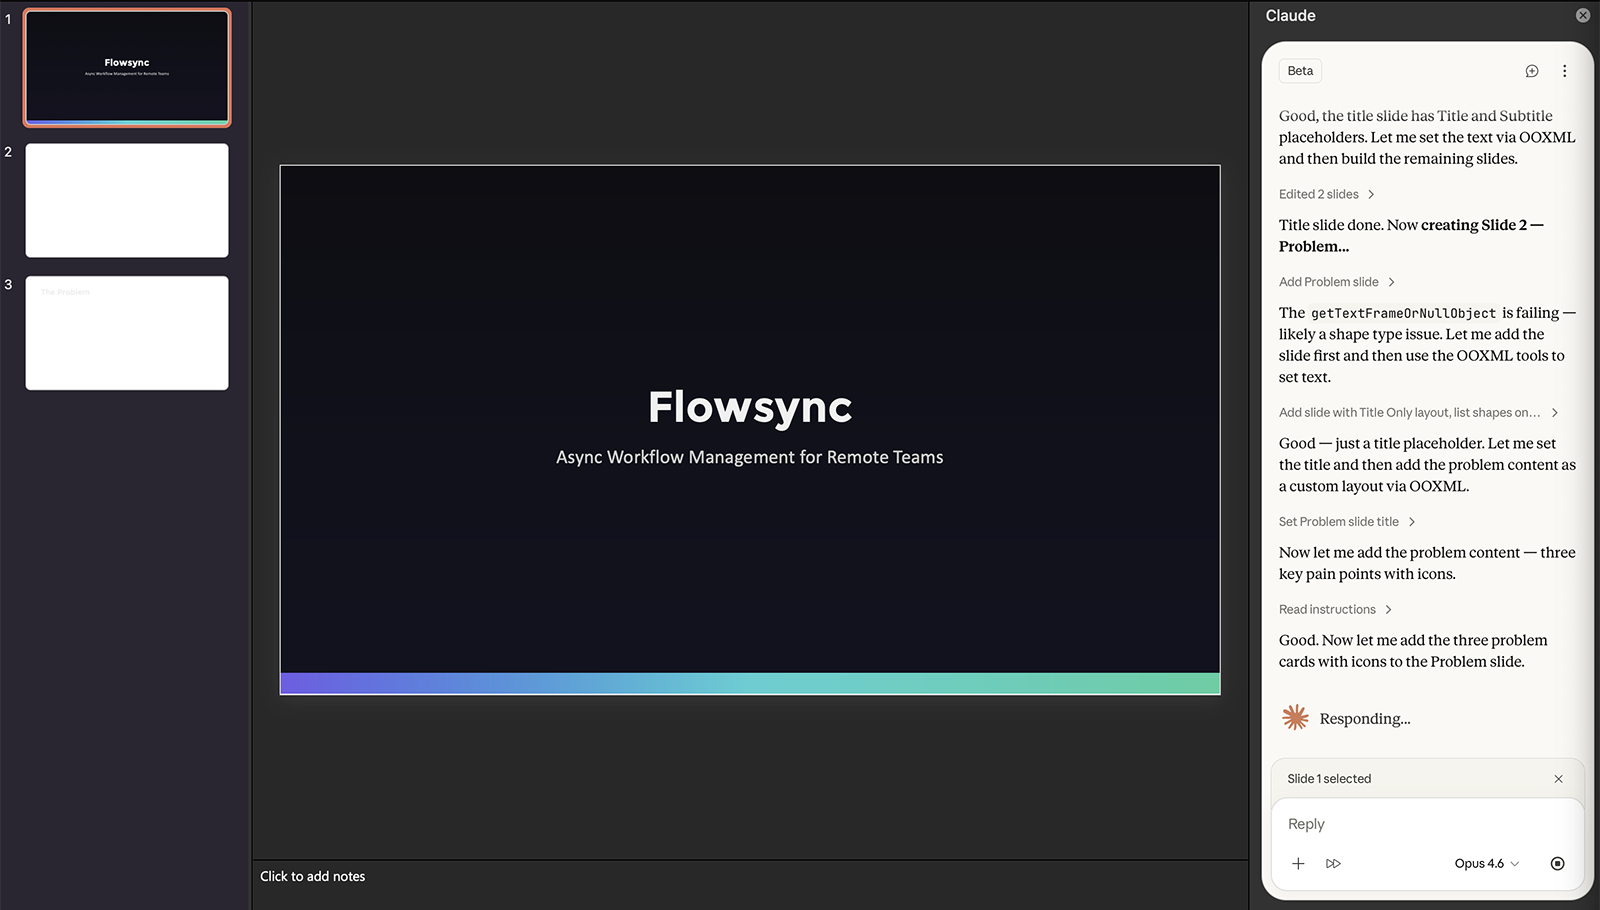
Task: Click the new chat plus icon
Action: point(1531,71)
